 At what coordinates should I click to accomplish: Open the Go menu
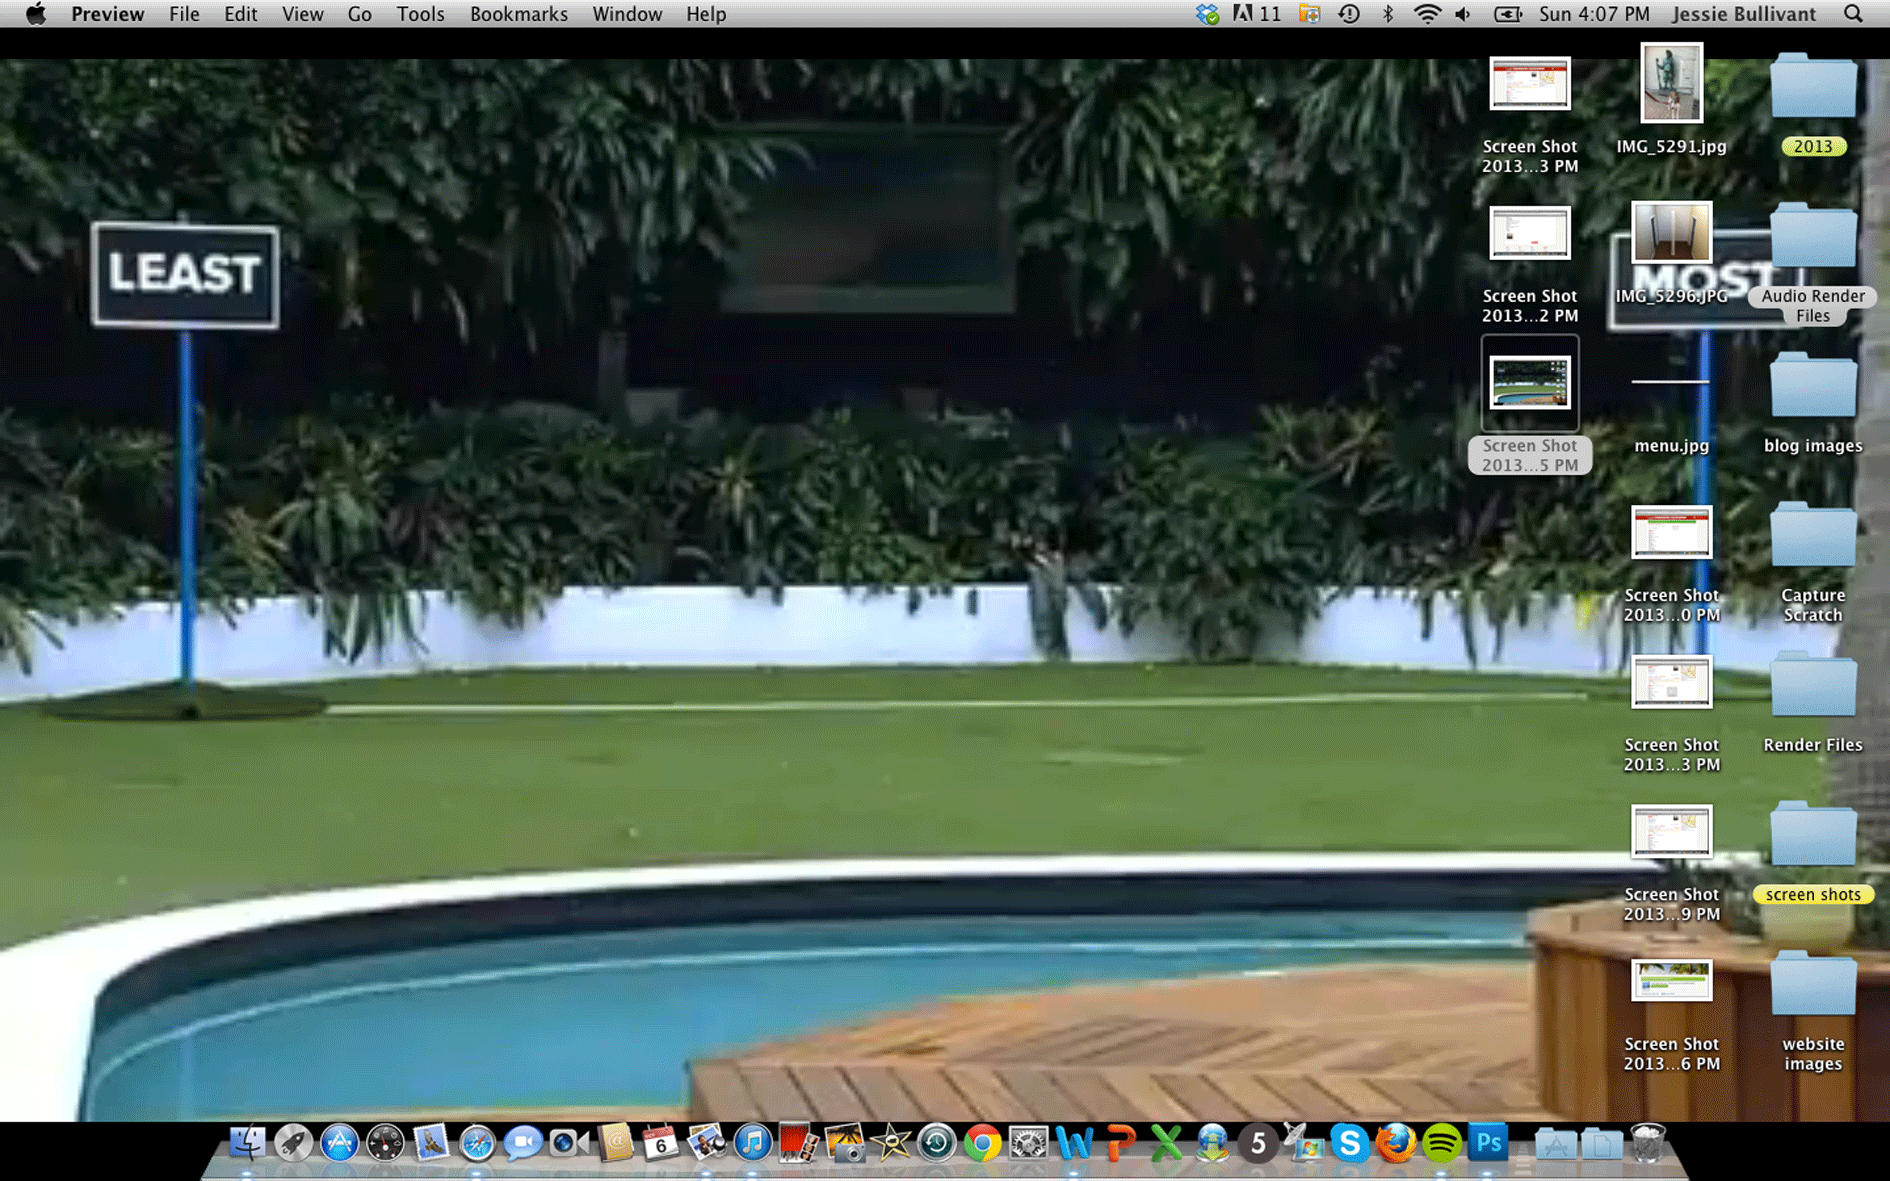[360, 14]
